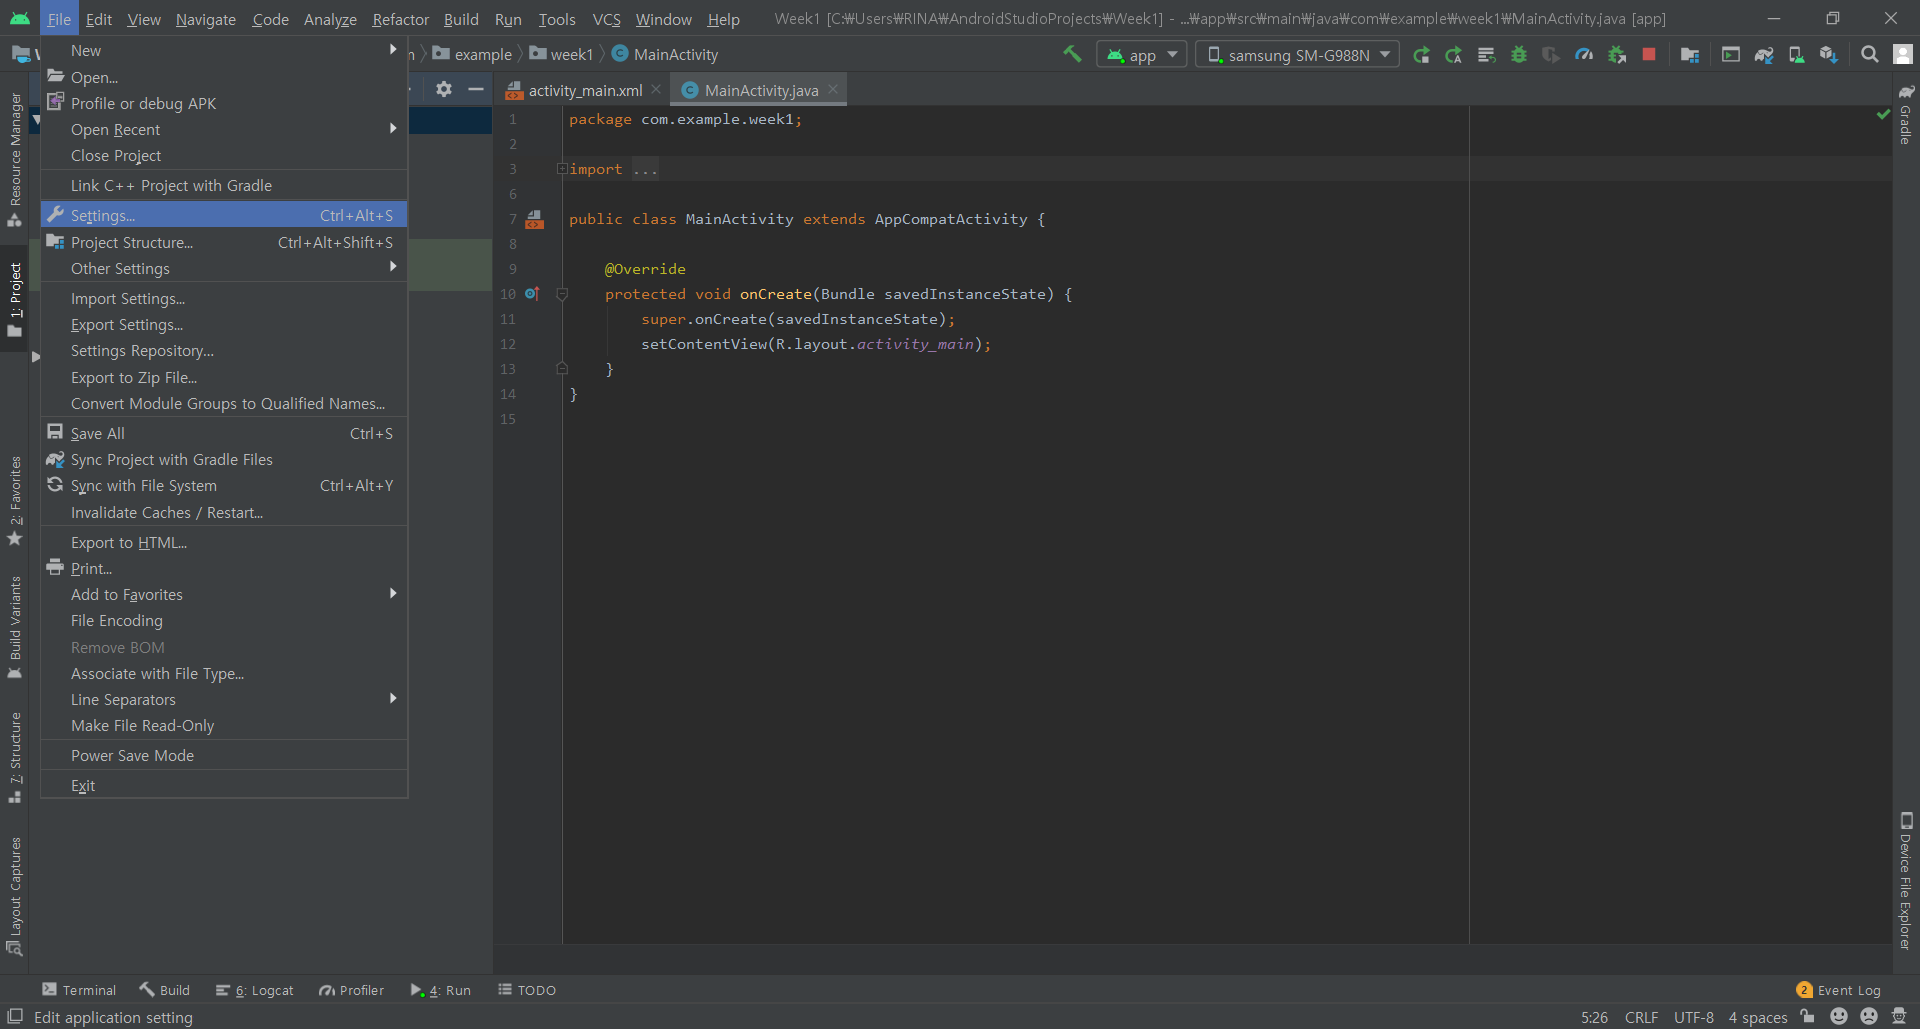The height and width of the screenshot is (1029, 1920).
Task: Collapse the onCreate method fold marker
Action: (562, 294)
